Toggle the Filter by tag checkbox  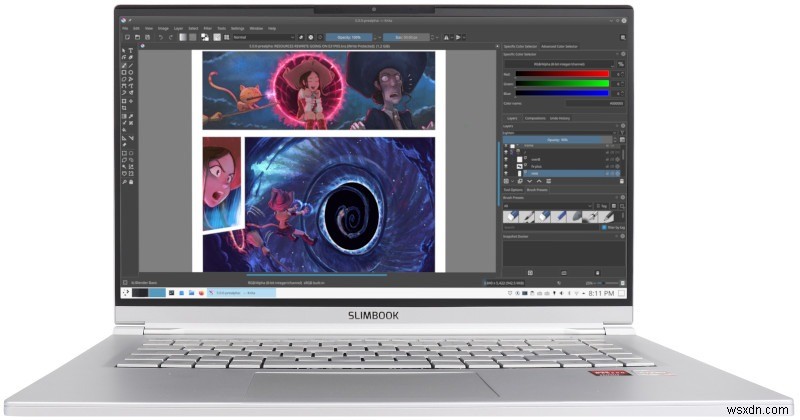604,228
